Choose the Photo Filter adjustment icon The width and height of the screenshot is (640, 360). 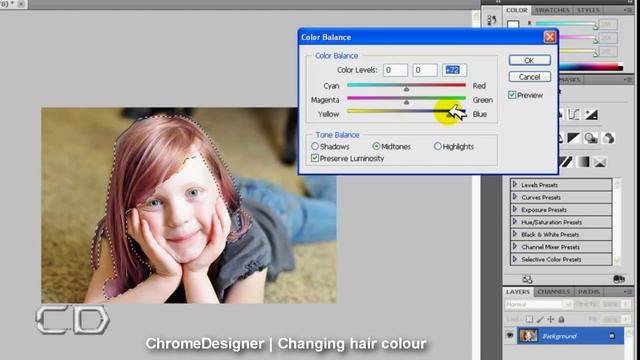[x=591, y=138]
